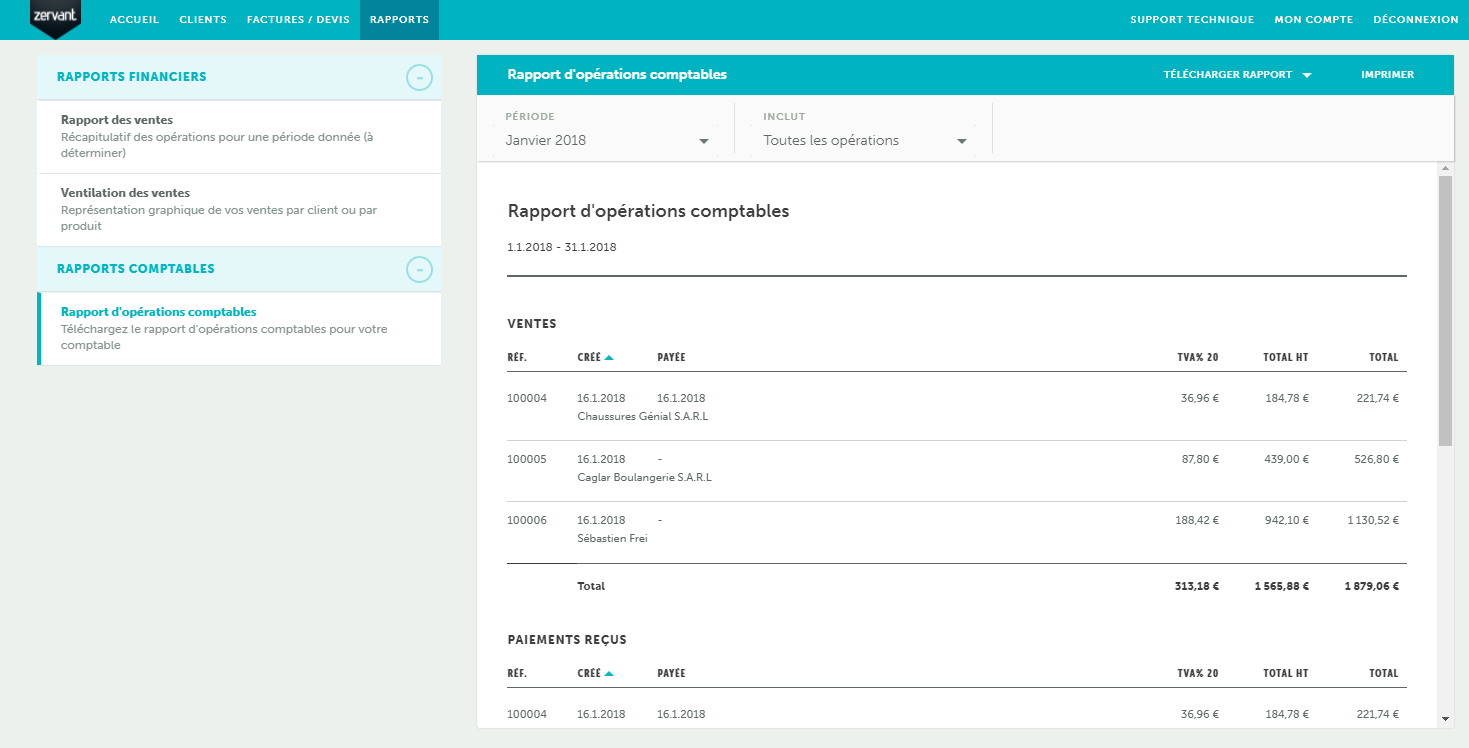Open the Télécharger Rapport dropdown
Screen dimensions: 1469x748
(1237, 75)
